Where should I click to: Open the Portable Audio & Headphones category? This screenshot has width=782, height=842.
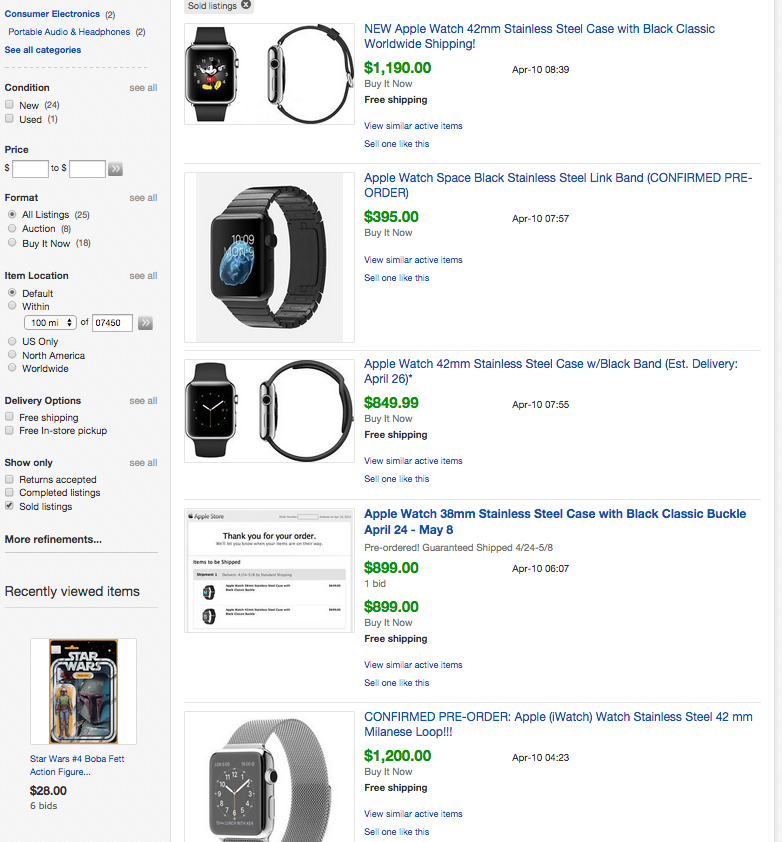(x=69, y=32)
